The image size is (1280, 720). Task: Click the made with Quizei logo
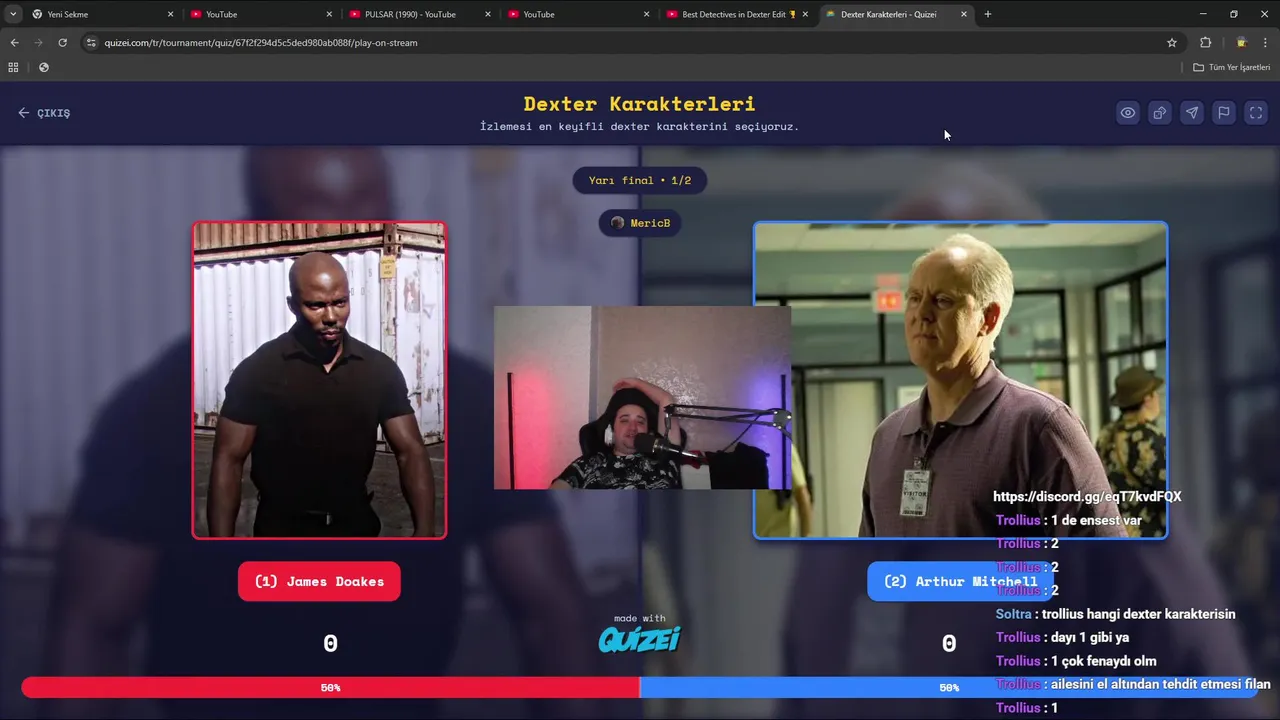click(x=640, y=633)
